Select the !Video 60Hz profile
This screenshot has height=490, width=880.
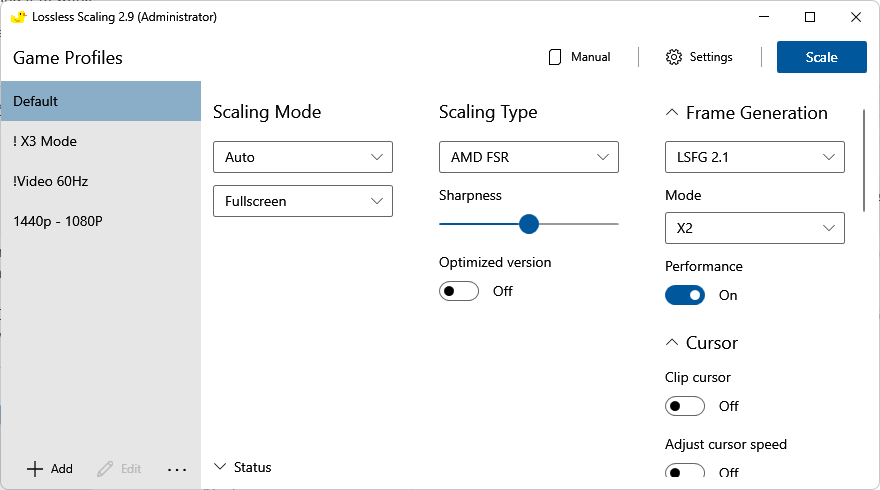pyautogui.click(x=101, y=181)
